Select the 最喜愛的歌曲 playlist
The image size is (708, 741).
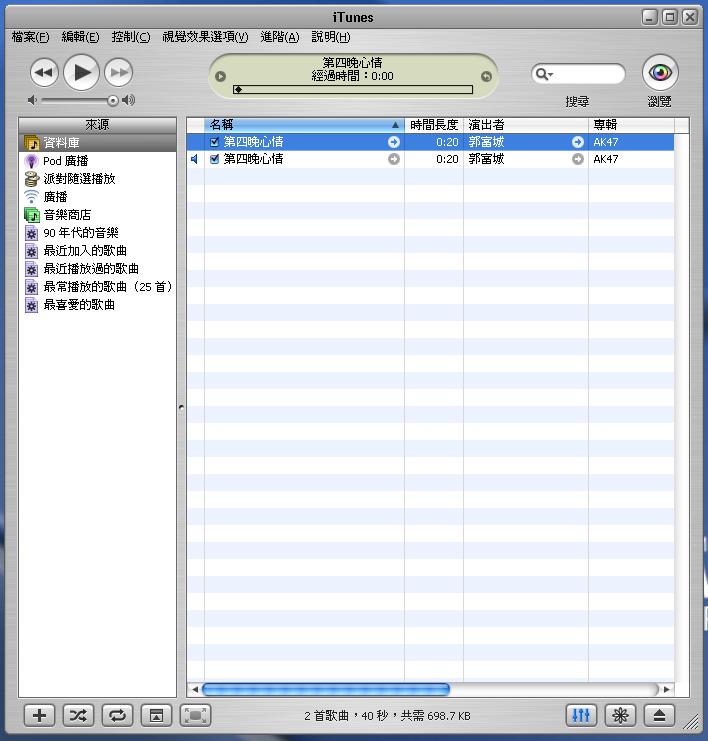79,305
